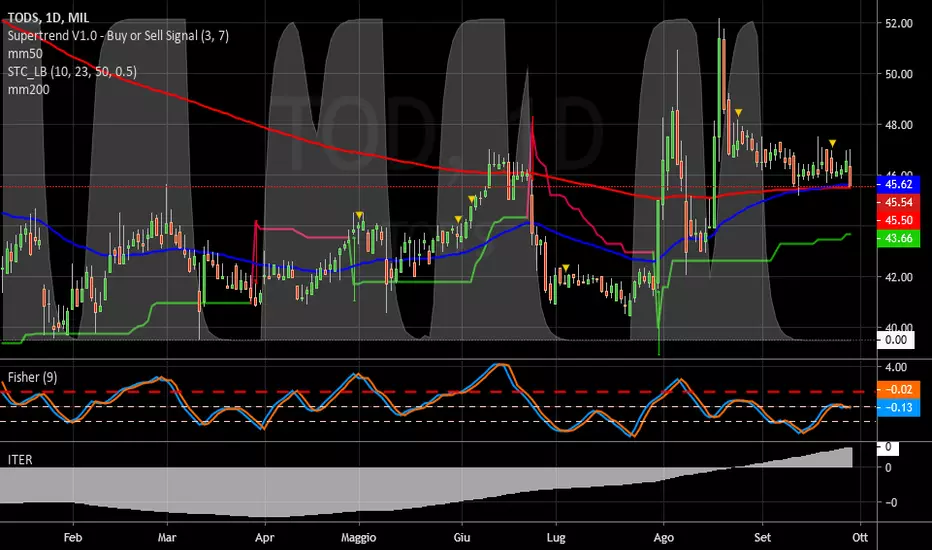This screenshot has width=932, height=550.
Task: Click the 4.00 Fisher axis label
Action: (x=896, y=367)
